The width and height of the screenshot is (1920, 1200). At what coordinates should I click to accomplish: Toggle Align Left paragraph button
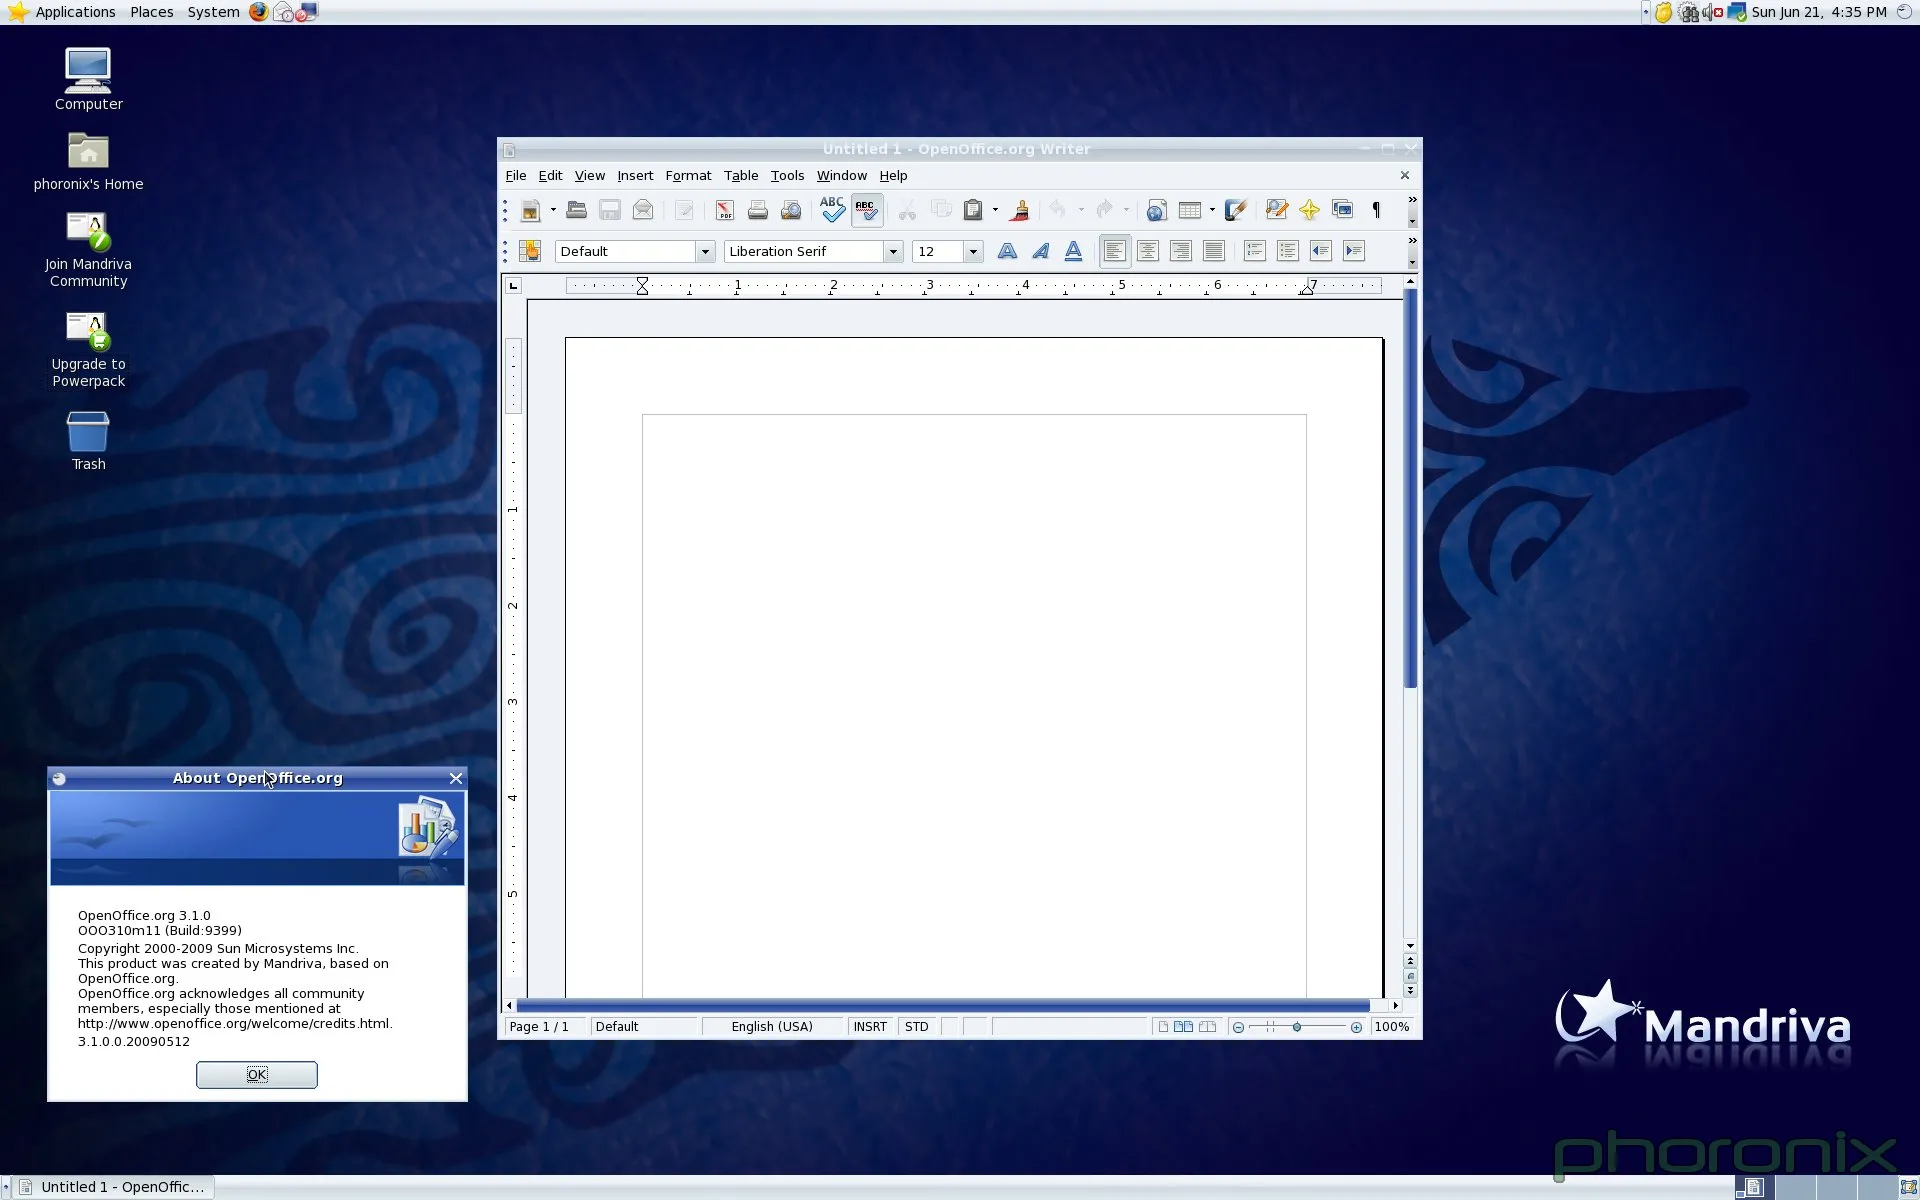1114,251
